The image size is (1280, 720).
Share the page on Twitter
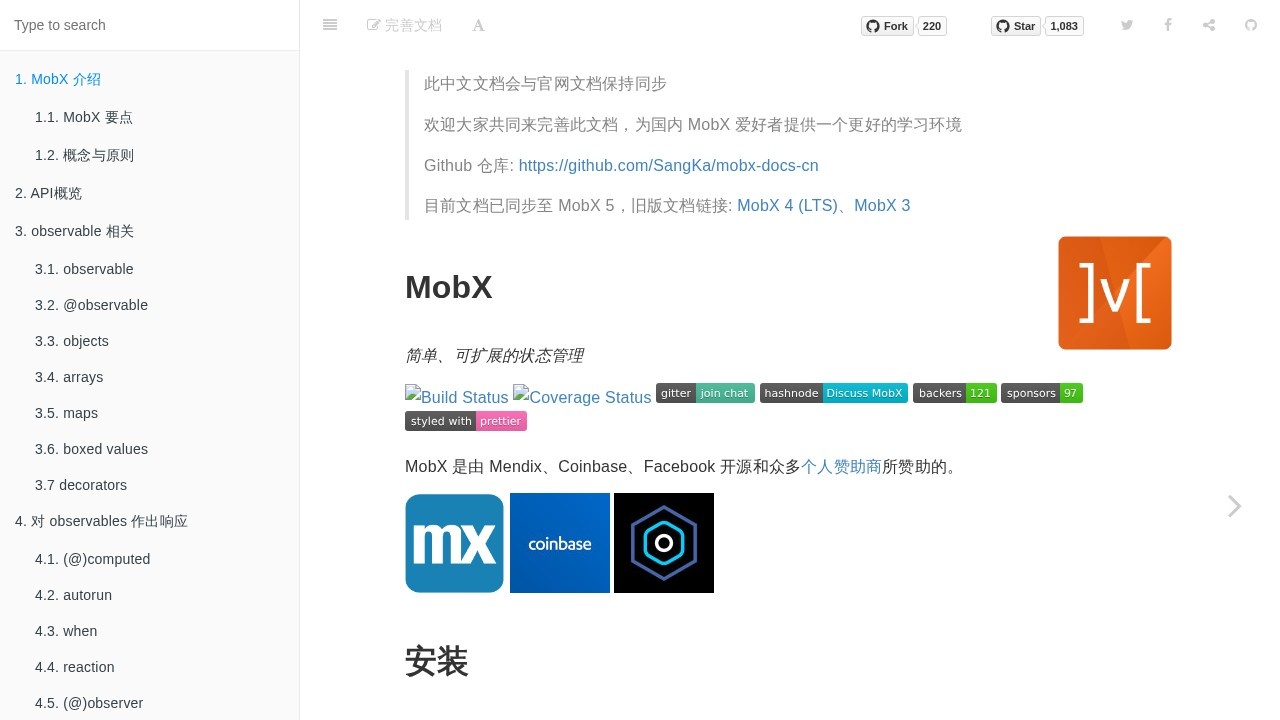click(1127, 25)
